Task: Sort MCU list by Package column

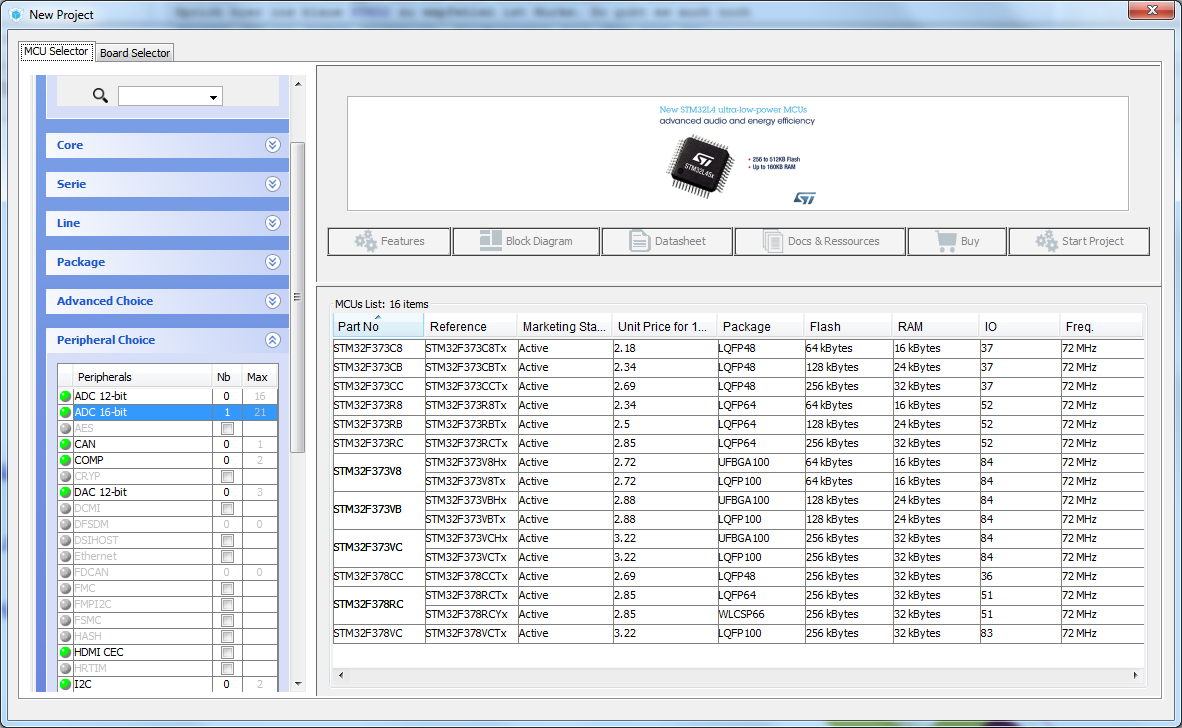Action: coord(760,326)
